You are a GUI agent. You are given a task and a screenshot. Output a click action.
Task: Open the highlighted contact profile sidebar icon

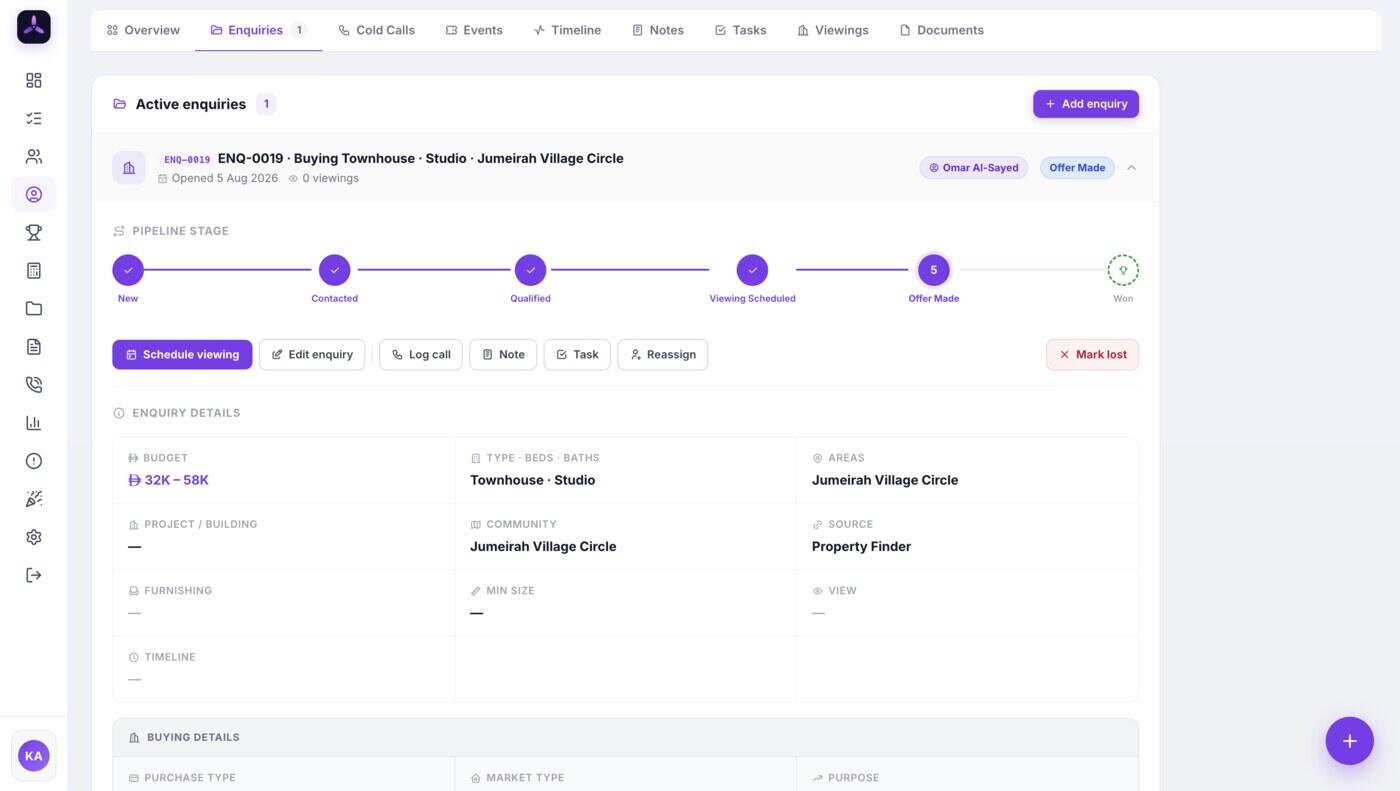pyautogui.click(x=34, y=194)
